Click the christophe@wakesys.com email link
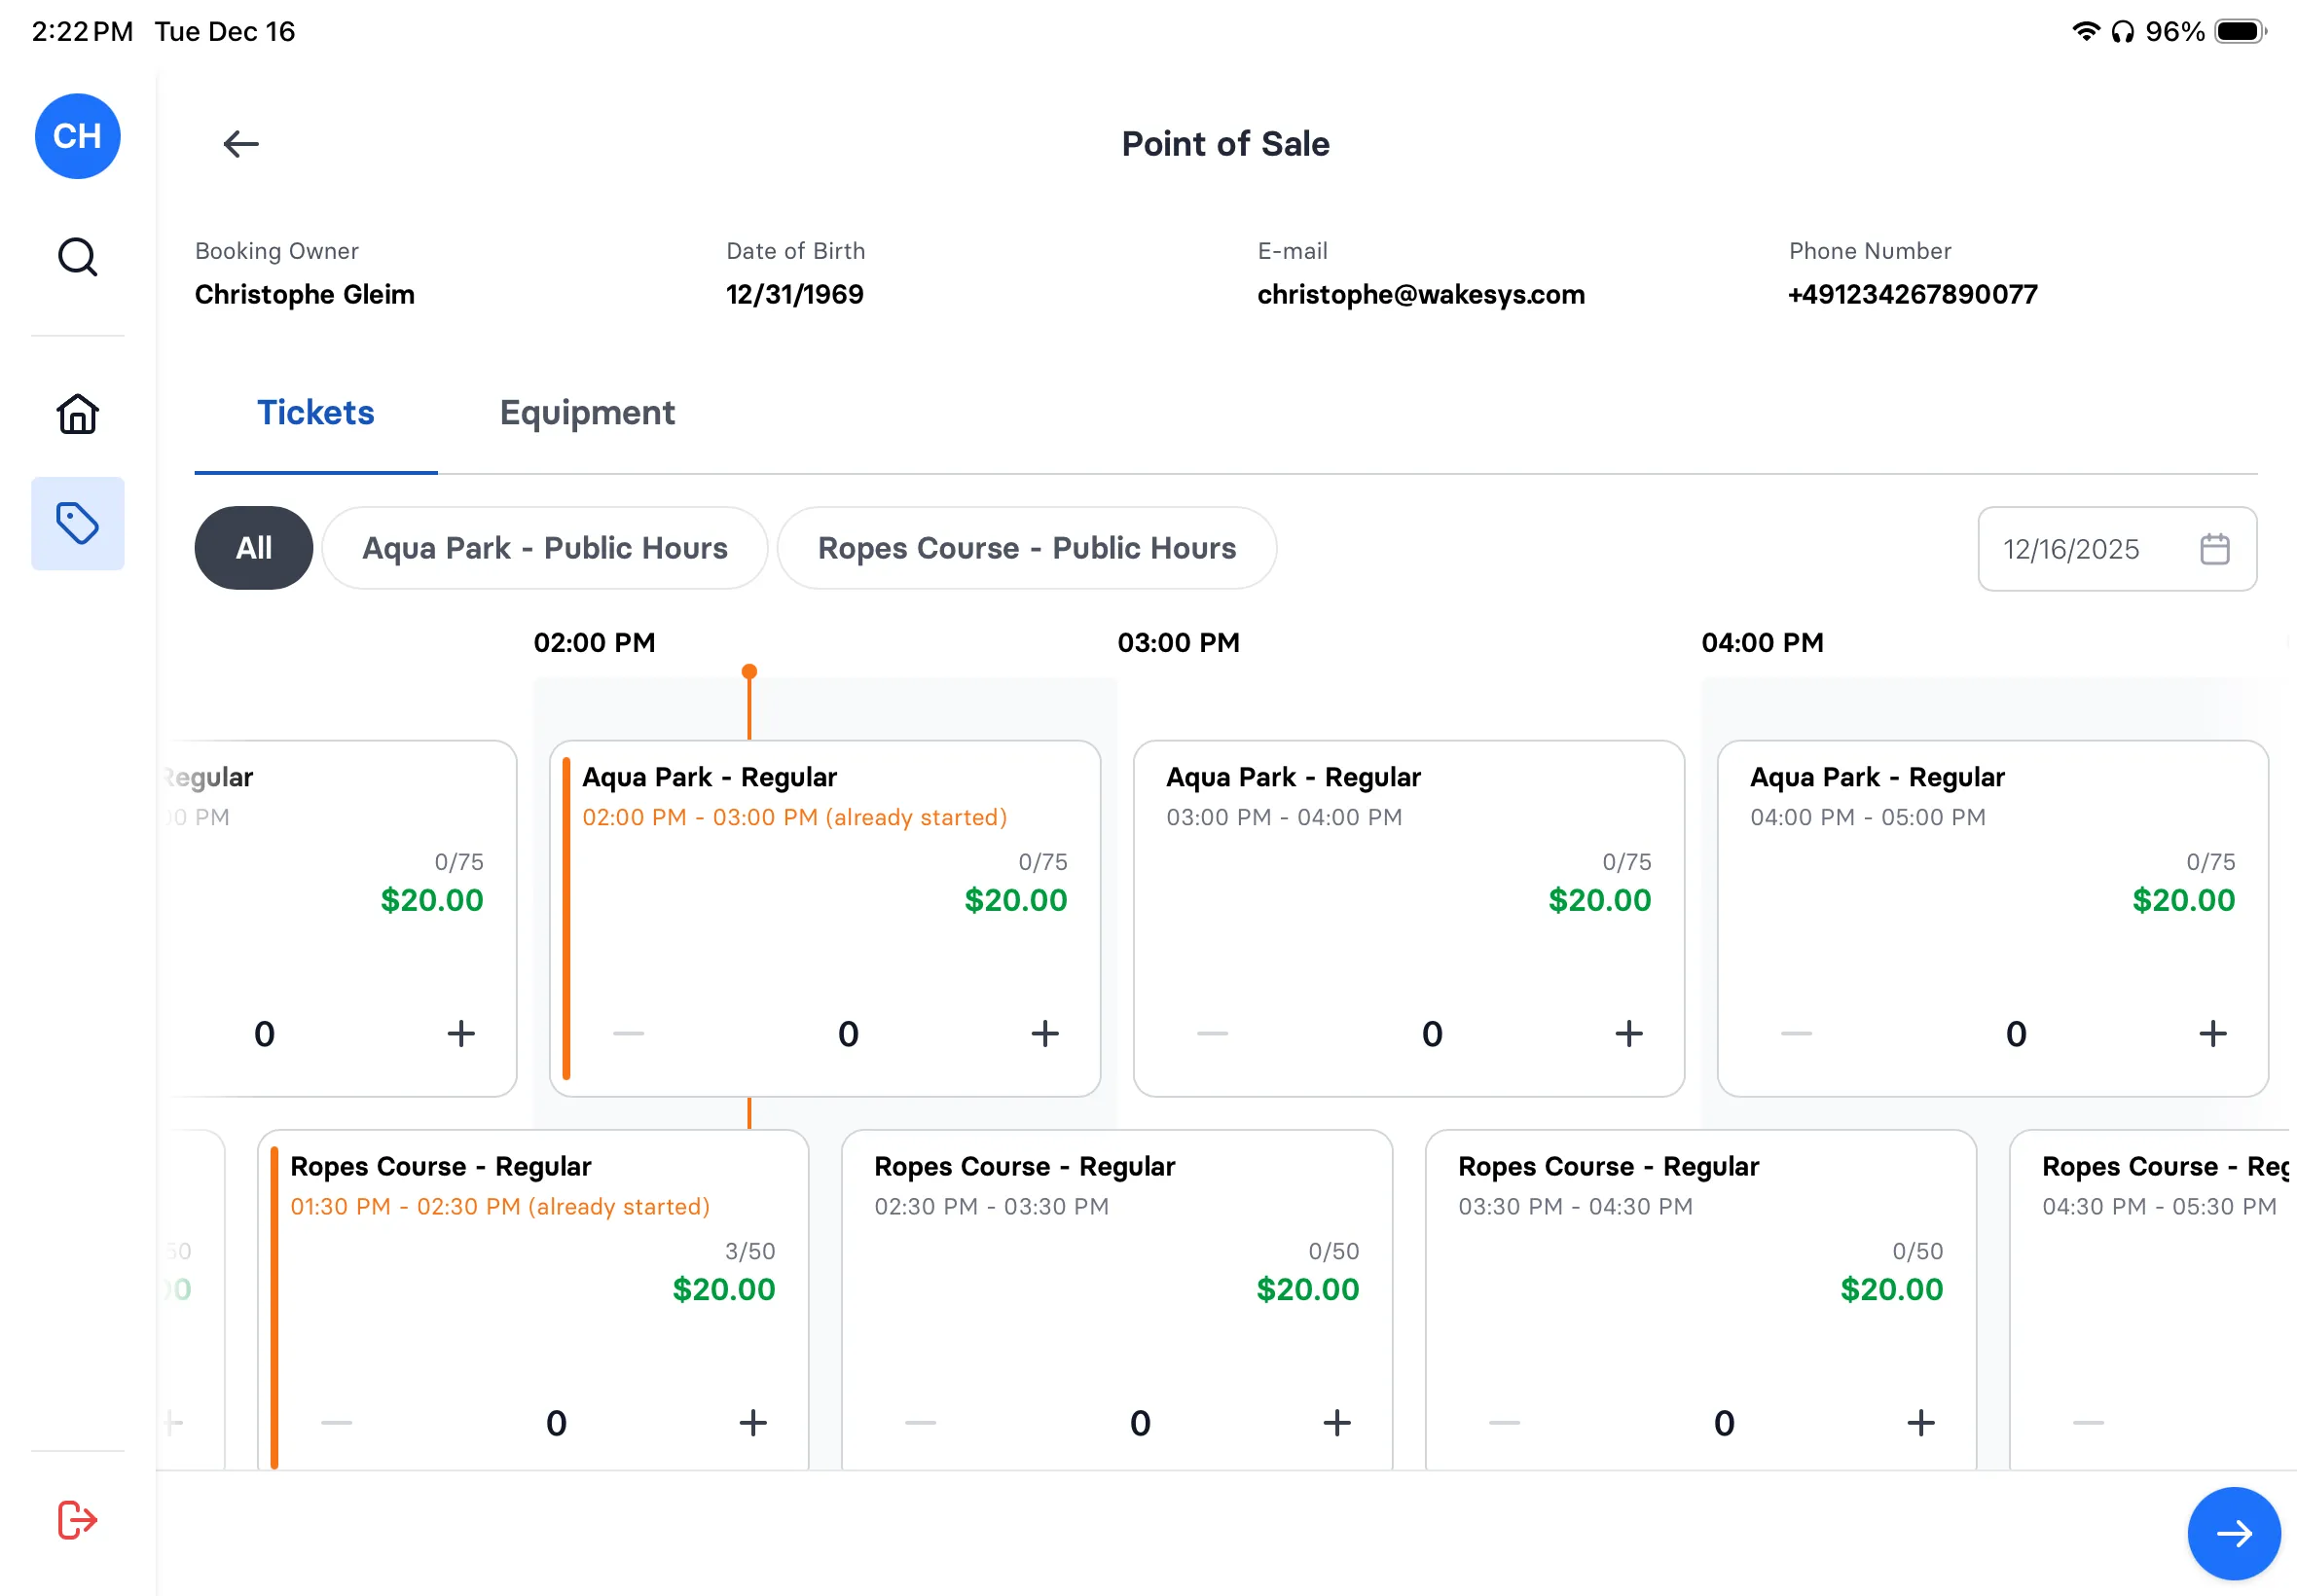 1420,294
